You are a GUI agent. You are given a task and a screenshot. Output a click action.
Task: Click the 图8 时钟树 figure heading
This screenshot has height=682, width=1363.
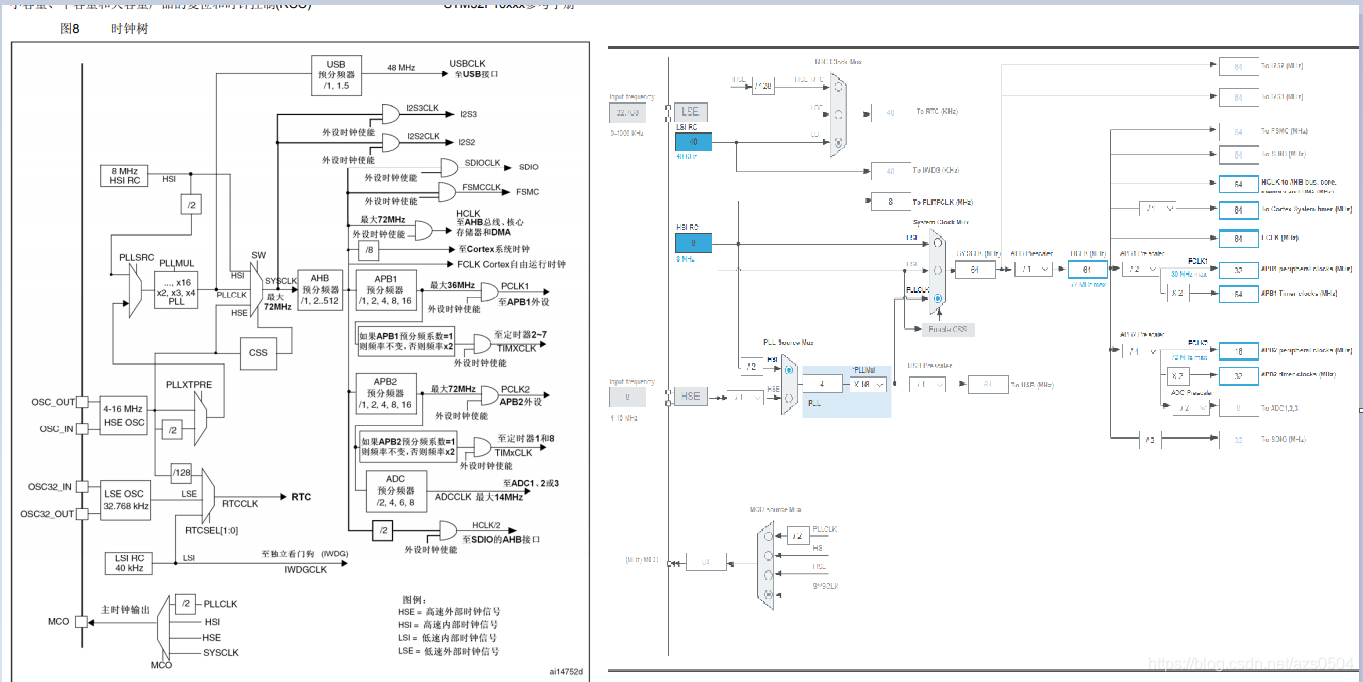coord(104,29)
